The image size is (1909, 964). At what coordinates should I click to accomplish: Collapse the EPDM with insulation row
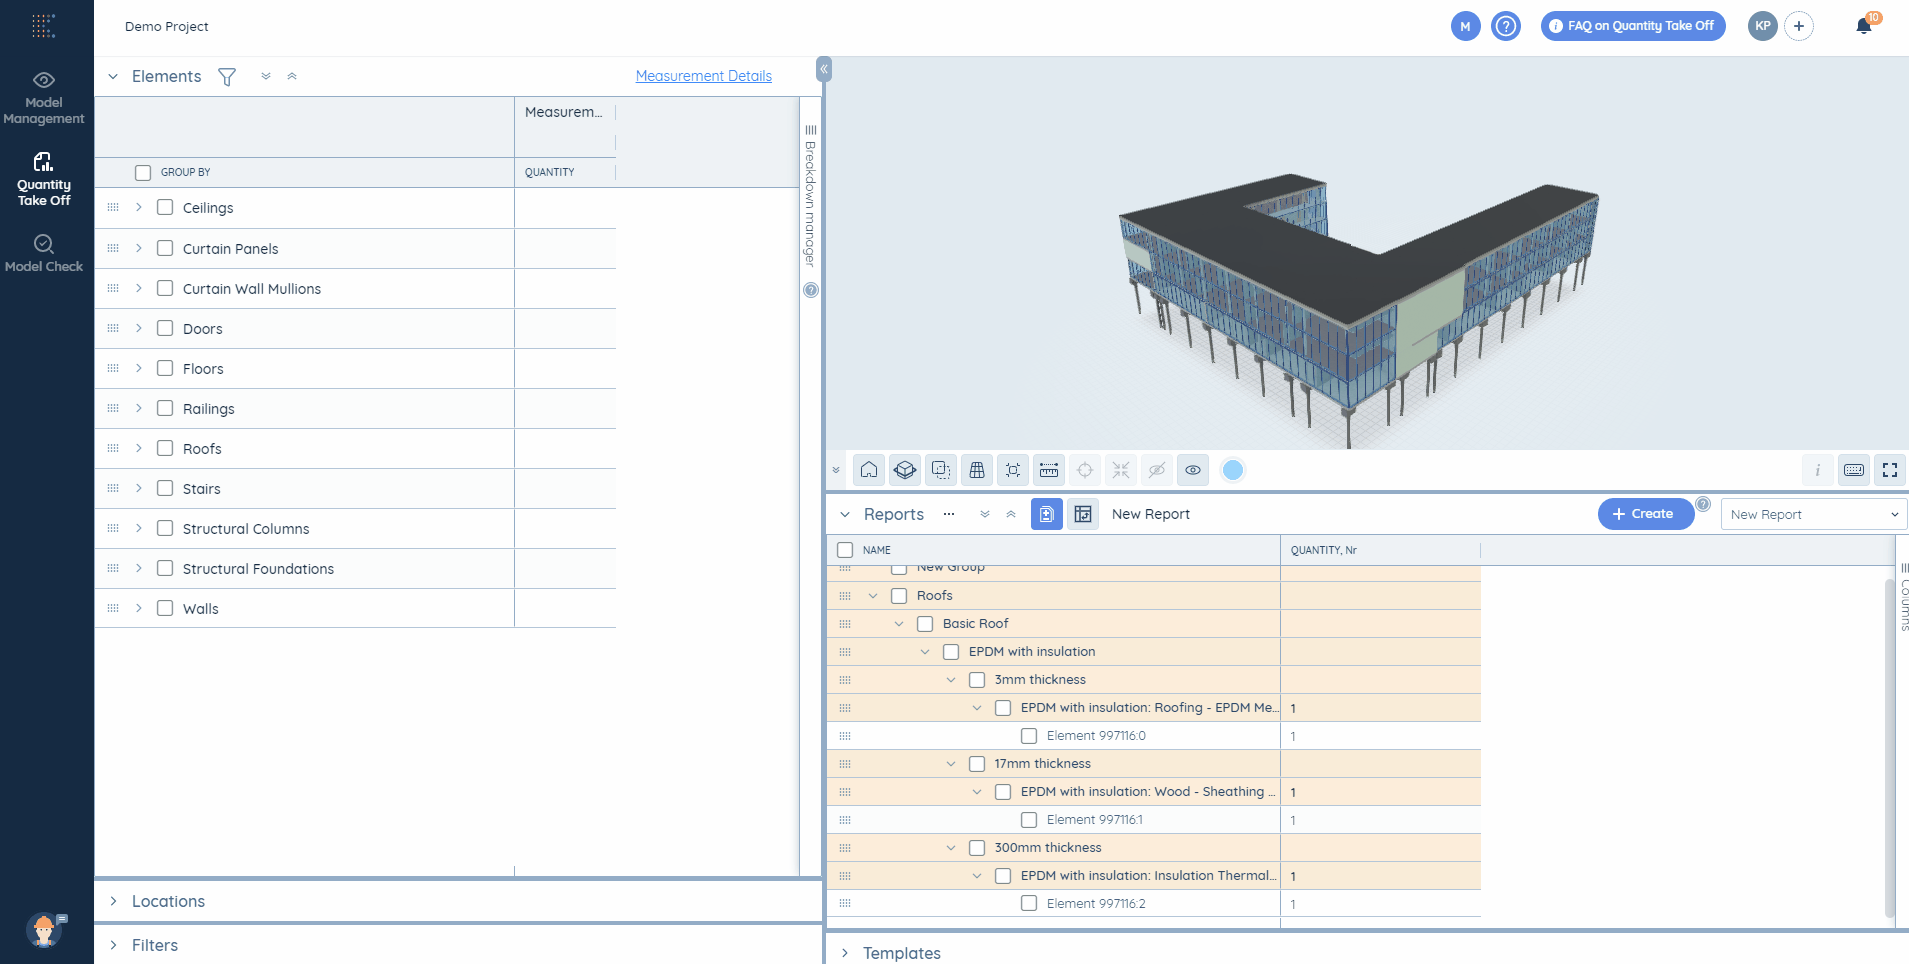925,652
